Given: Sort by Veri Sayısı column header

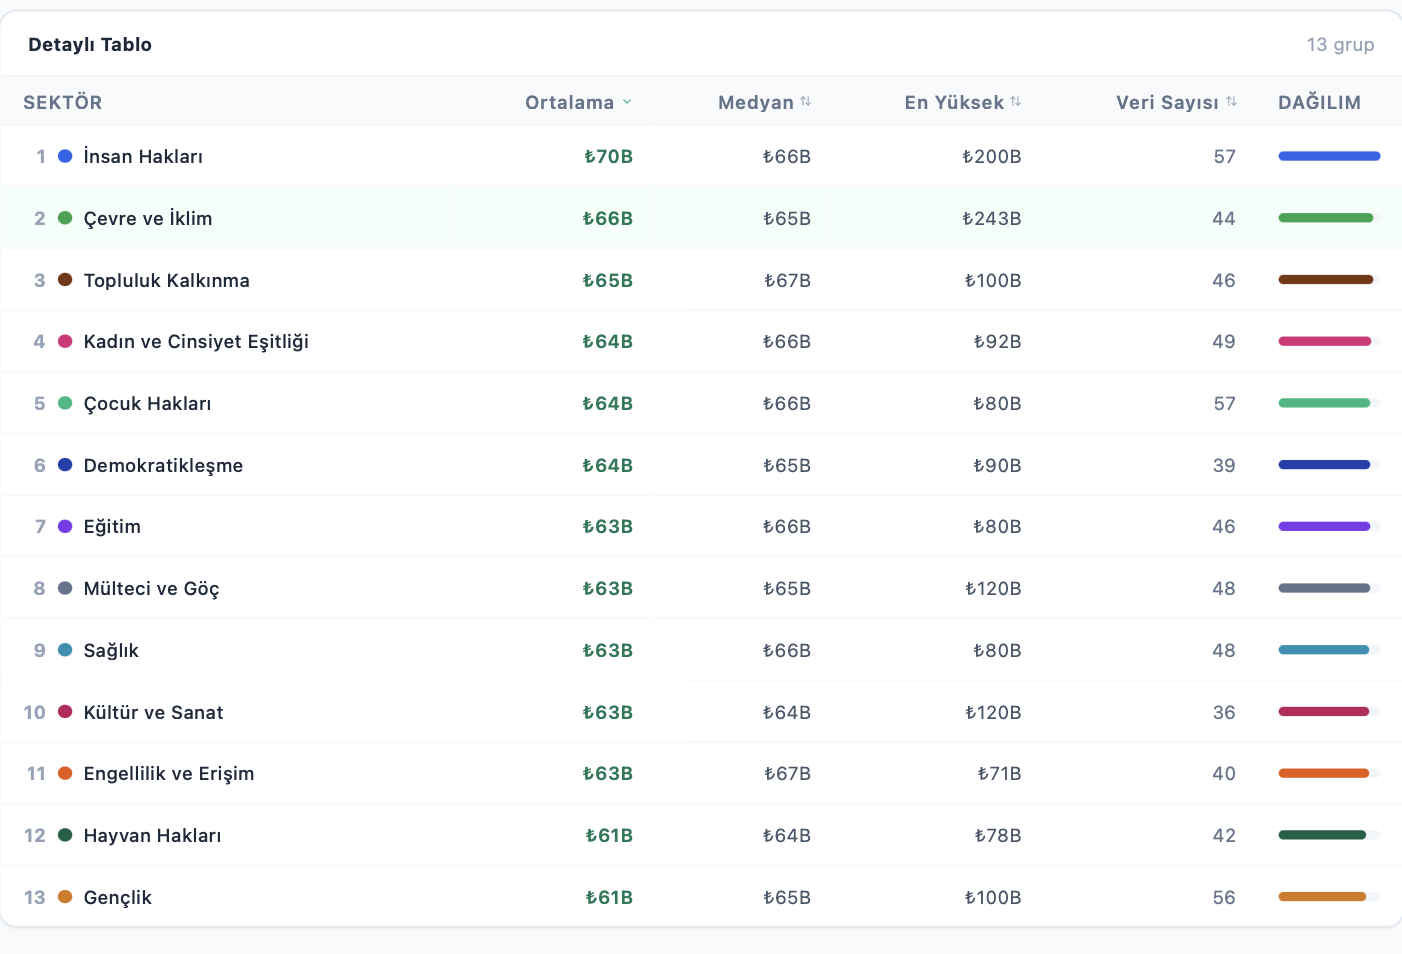Looking at the screenshot, I should point(1176,102).
